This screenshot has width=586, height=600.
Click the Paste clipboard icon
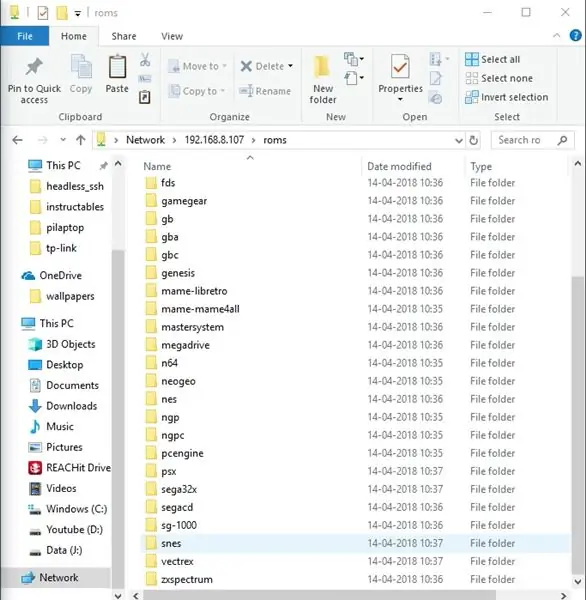[117, 67]
